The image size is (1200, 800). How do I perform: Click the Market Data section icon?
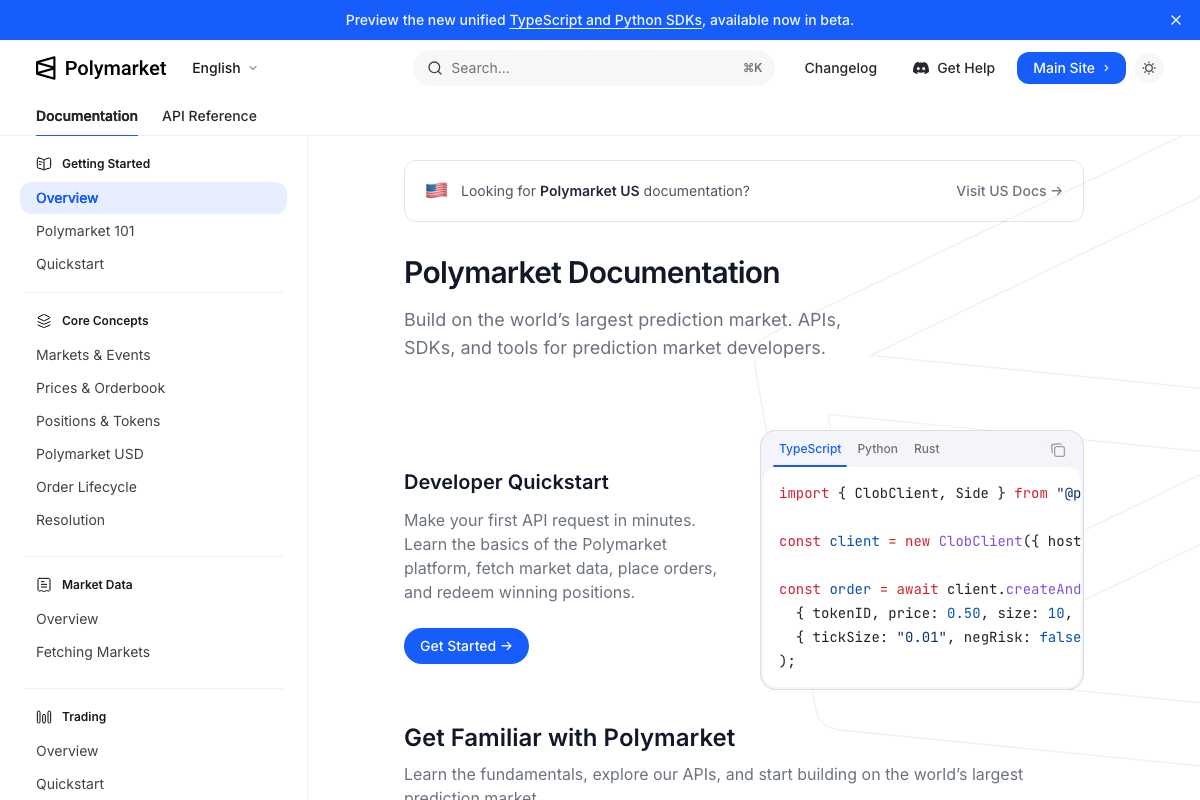(x=44, y=585)
